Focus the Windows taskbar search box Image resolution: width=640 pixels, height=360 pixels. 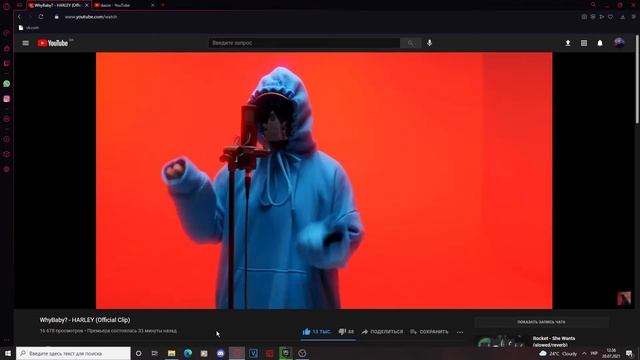(x=73, y=353)
